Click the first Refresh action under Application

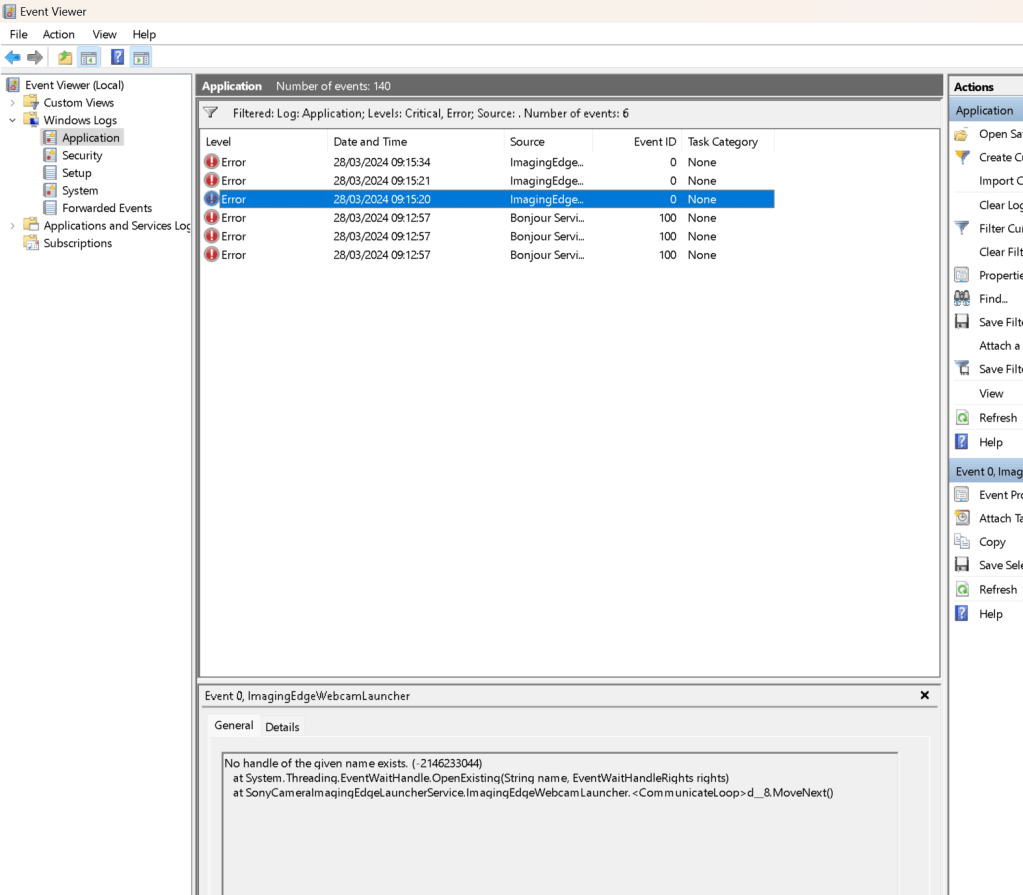998,417
